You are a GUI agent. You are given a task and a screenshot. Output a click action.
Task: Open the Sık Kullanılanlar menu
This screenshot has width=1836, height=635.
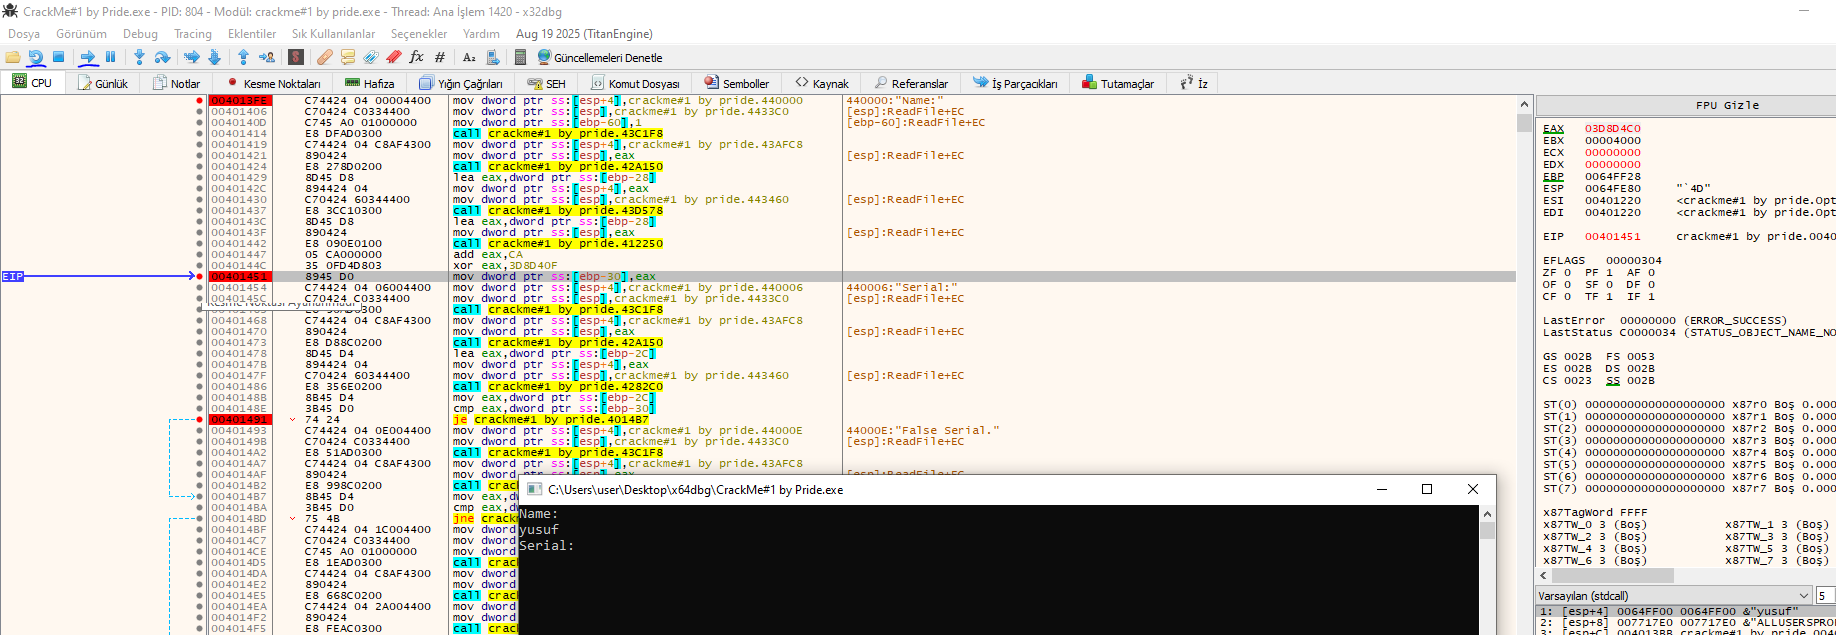333,34
